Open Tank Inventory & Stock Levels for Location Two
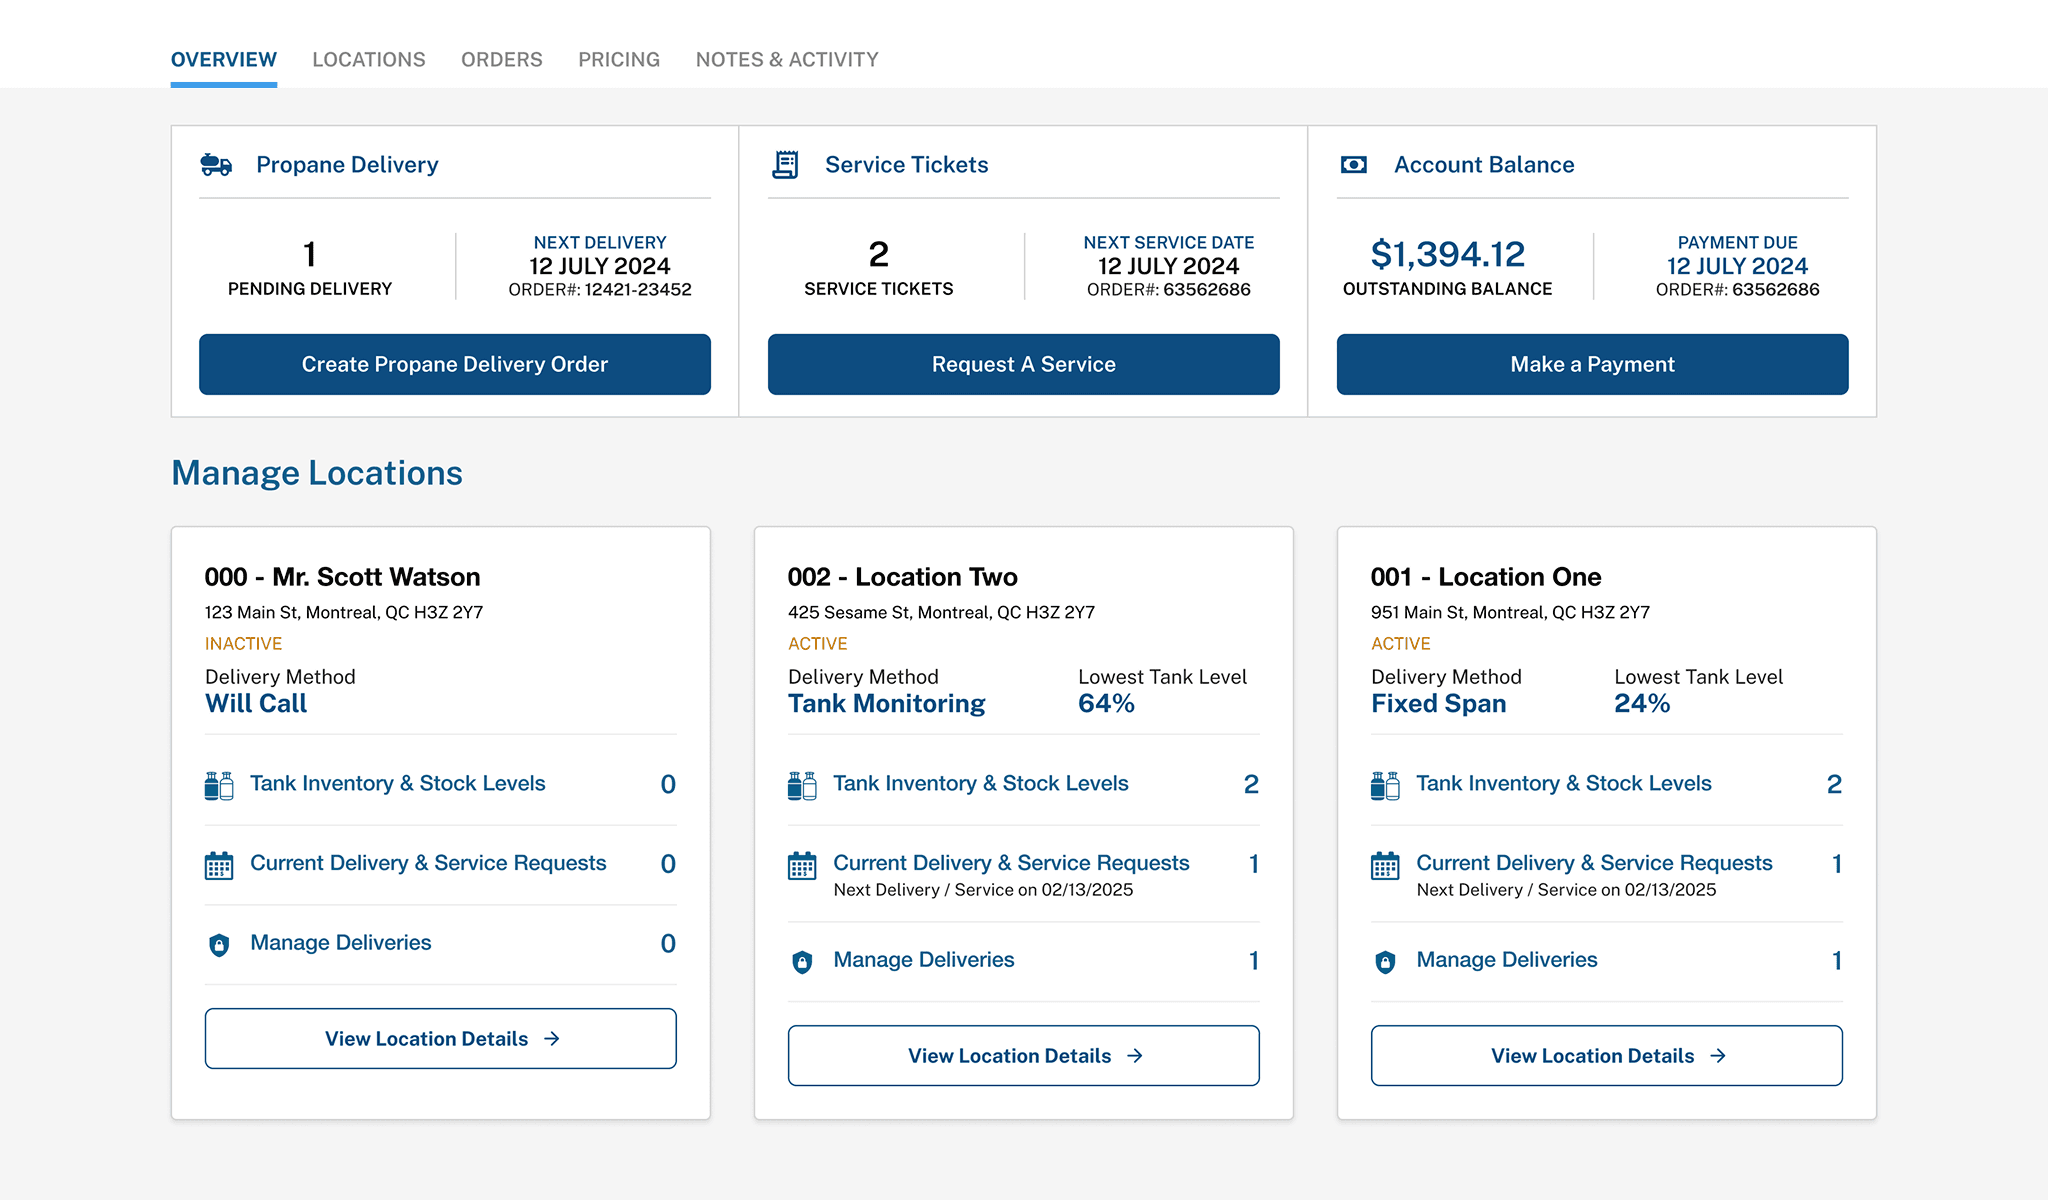This screenshot has width=2048, height=1200. coord(980,784)
